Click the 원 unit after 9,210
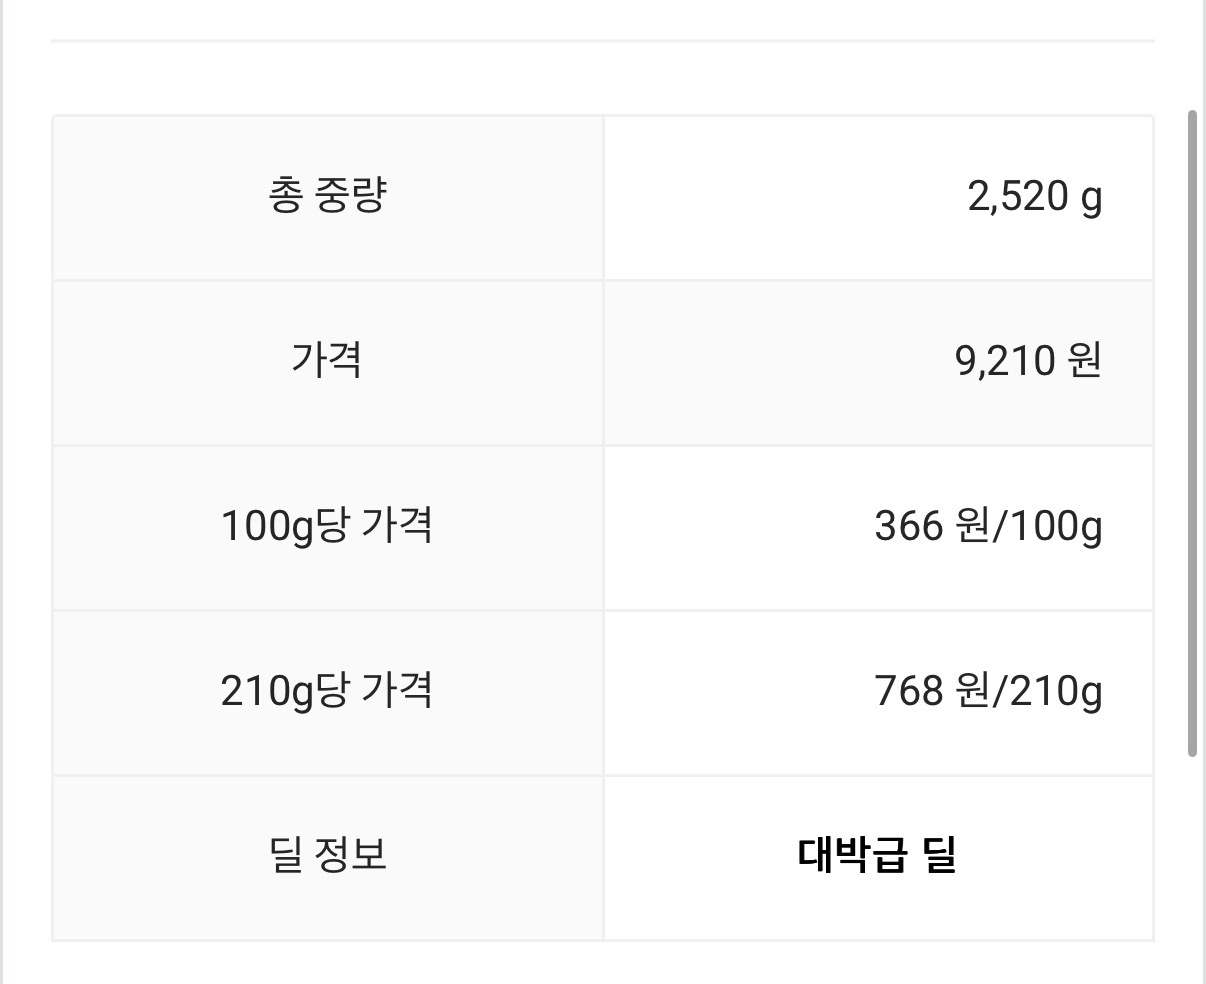Viewport: 1206px width, 984px height. pos(1085,360)
